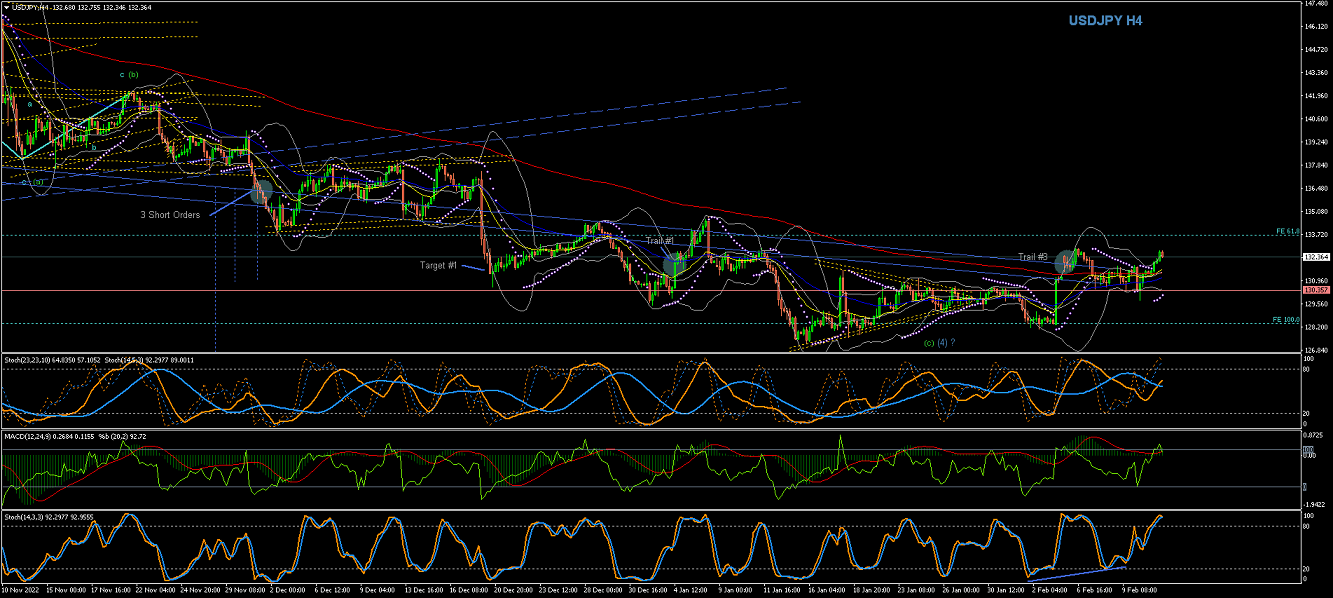Click the "3 Short Orders" text annotation
Screen dimensions: 1333x598
(x=169, y=215)
